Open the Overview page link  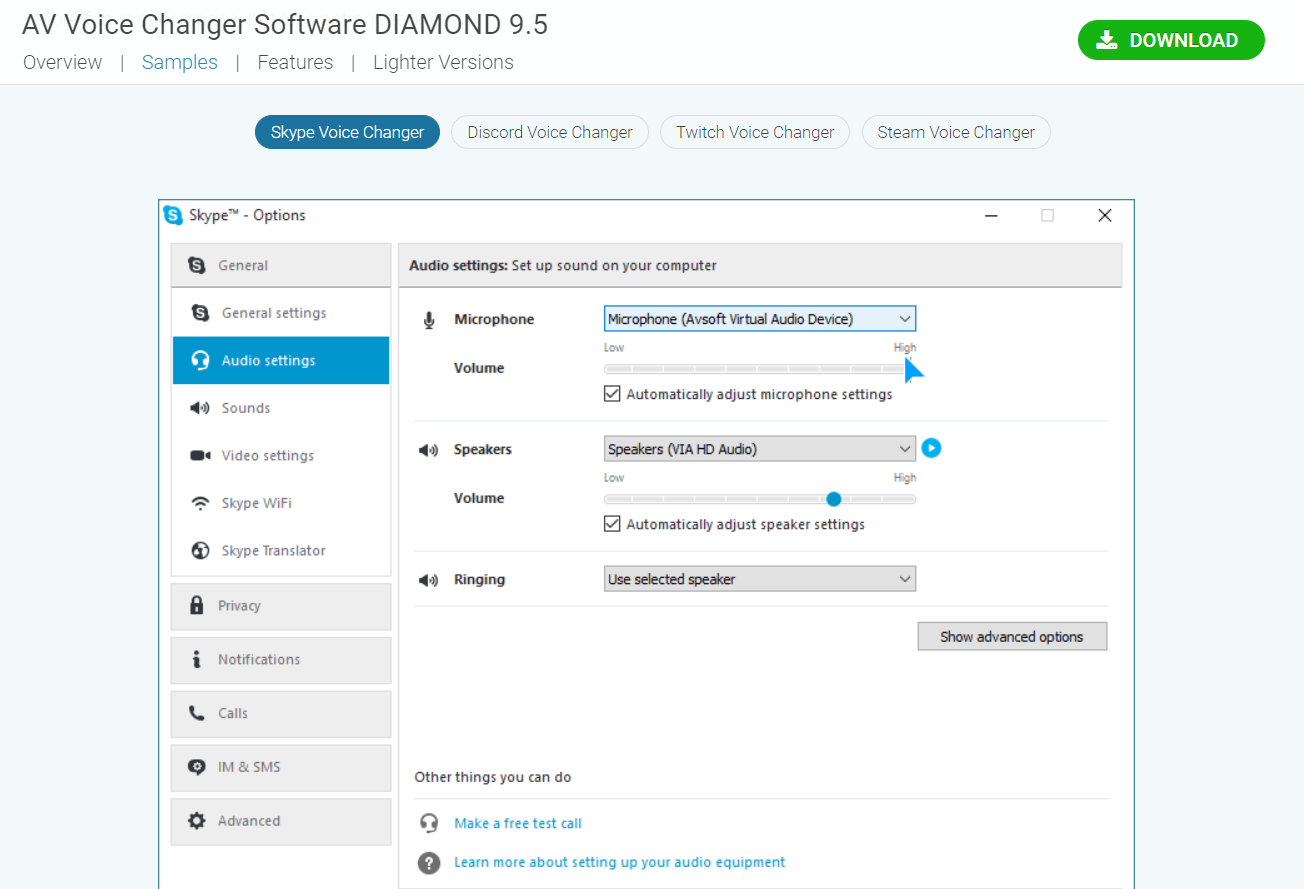[62, 62]
